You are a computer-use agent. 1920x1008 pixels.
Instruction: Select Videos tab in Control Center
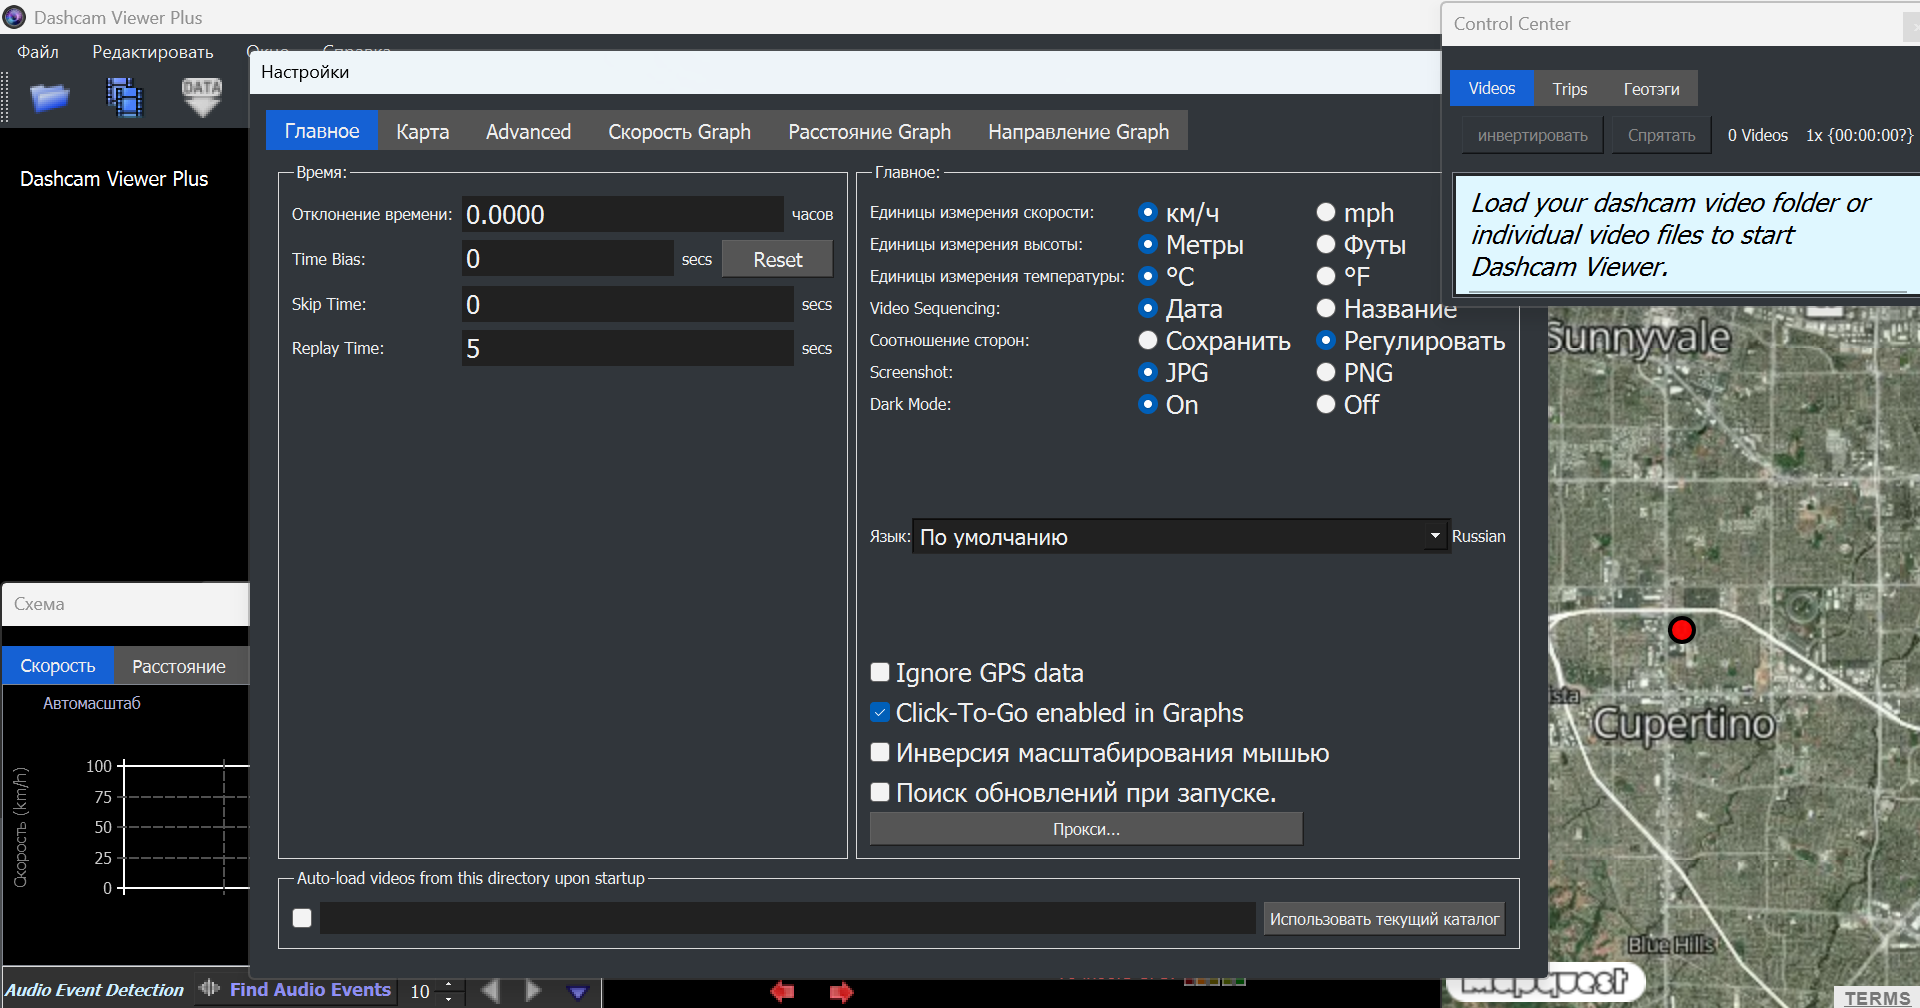coord(1492,88)
